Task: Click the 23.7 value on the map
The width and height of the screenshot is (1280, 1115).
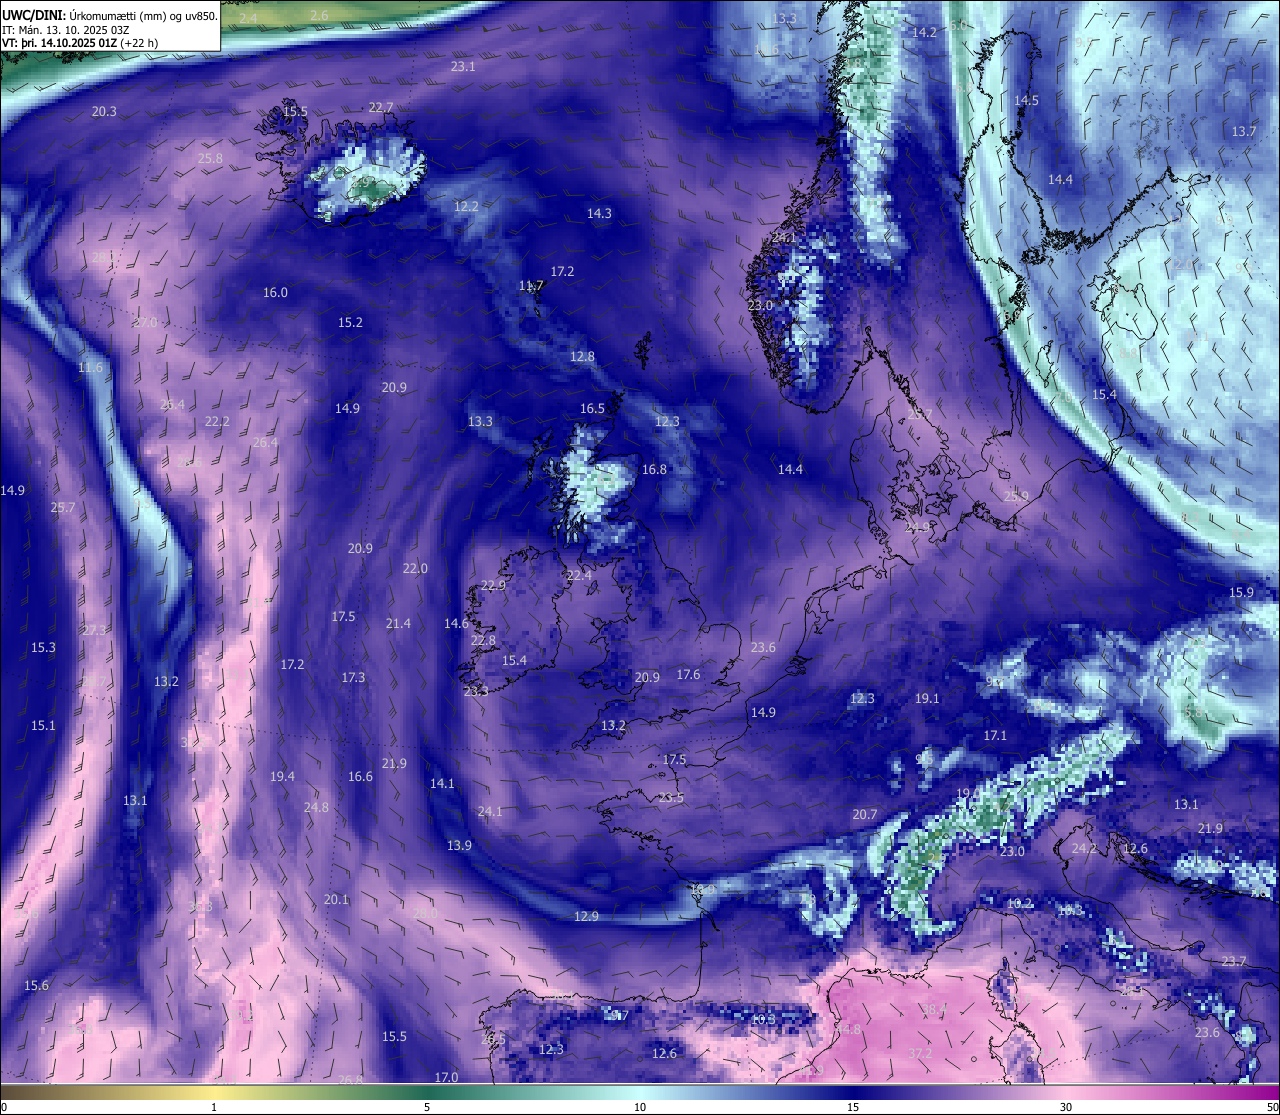Action: [1234, 961]
